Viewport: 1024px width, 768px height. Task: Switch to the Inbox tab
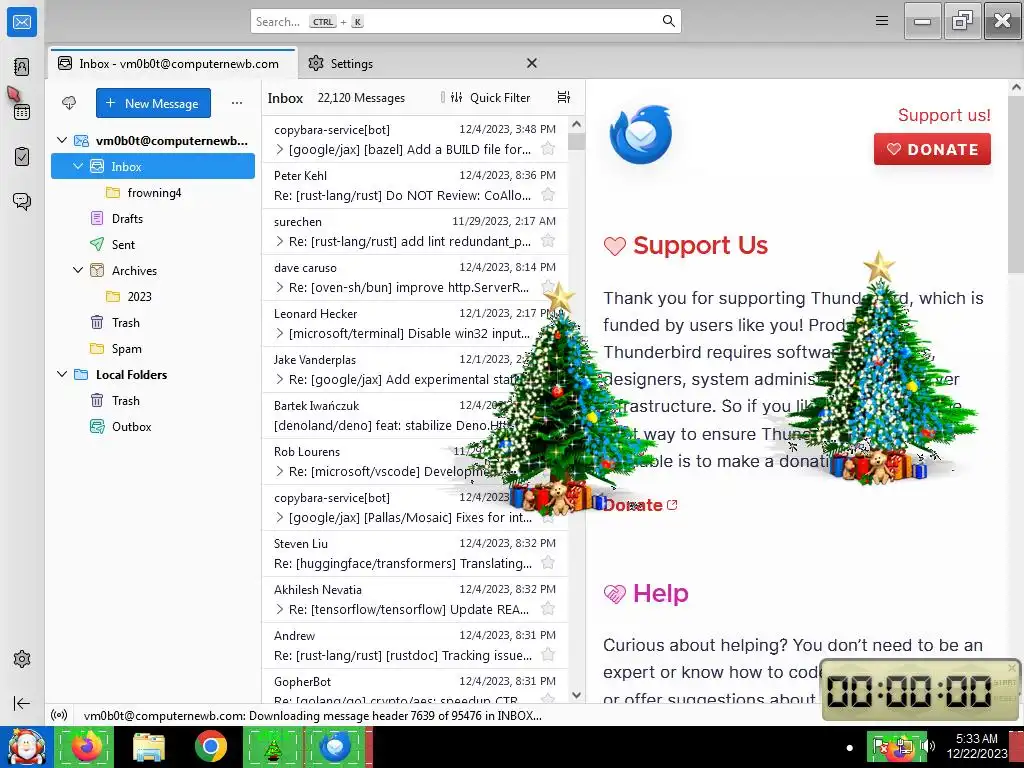point(172,63)
